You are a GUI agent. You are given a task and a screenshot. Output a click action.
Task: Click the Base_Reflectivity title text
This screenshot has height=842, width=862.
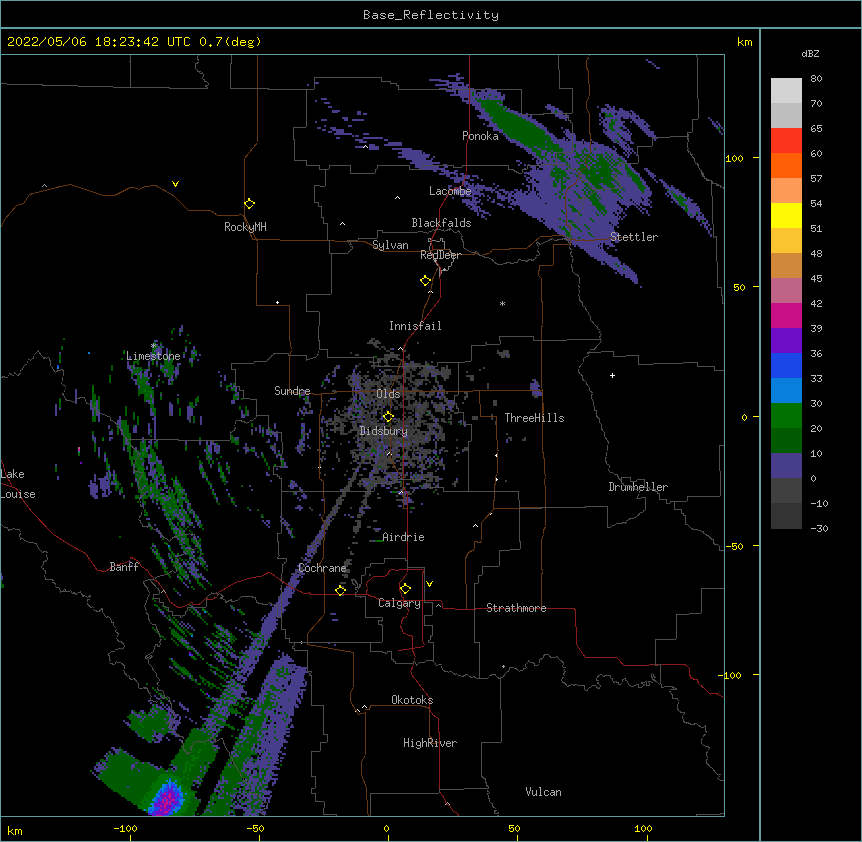point(430,15)
